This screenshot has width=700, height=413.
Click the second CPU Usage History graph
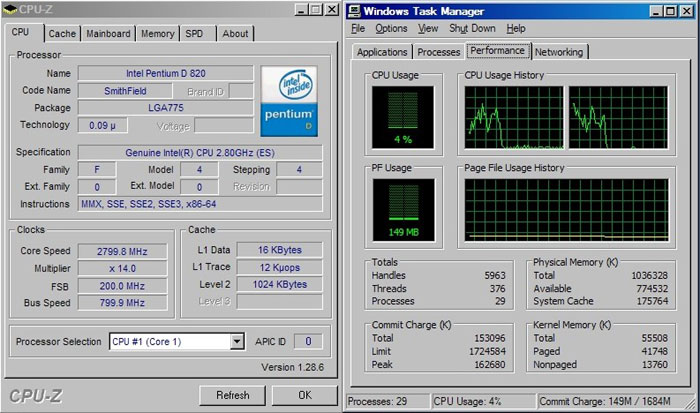tap(618, 117)
